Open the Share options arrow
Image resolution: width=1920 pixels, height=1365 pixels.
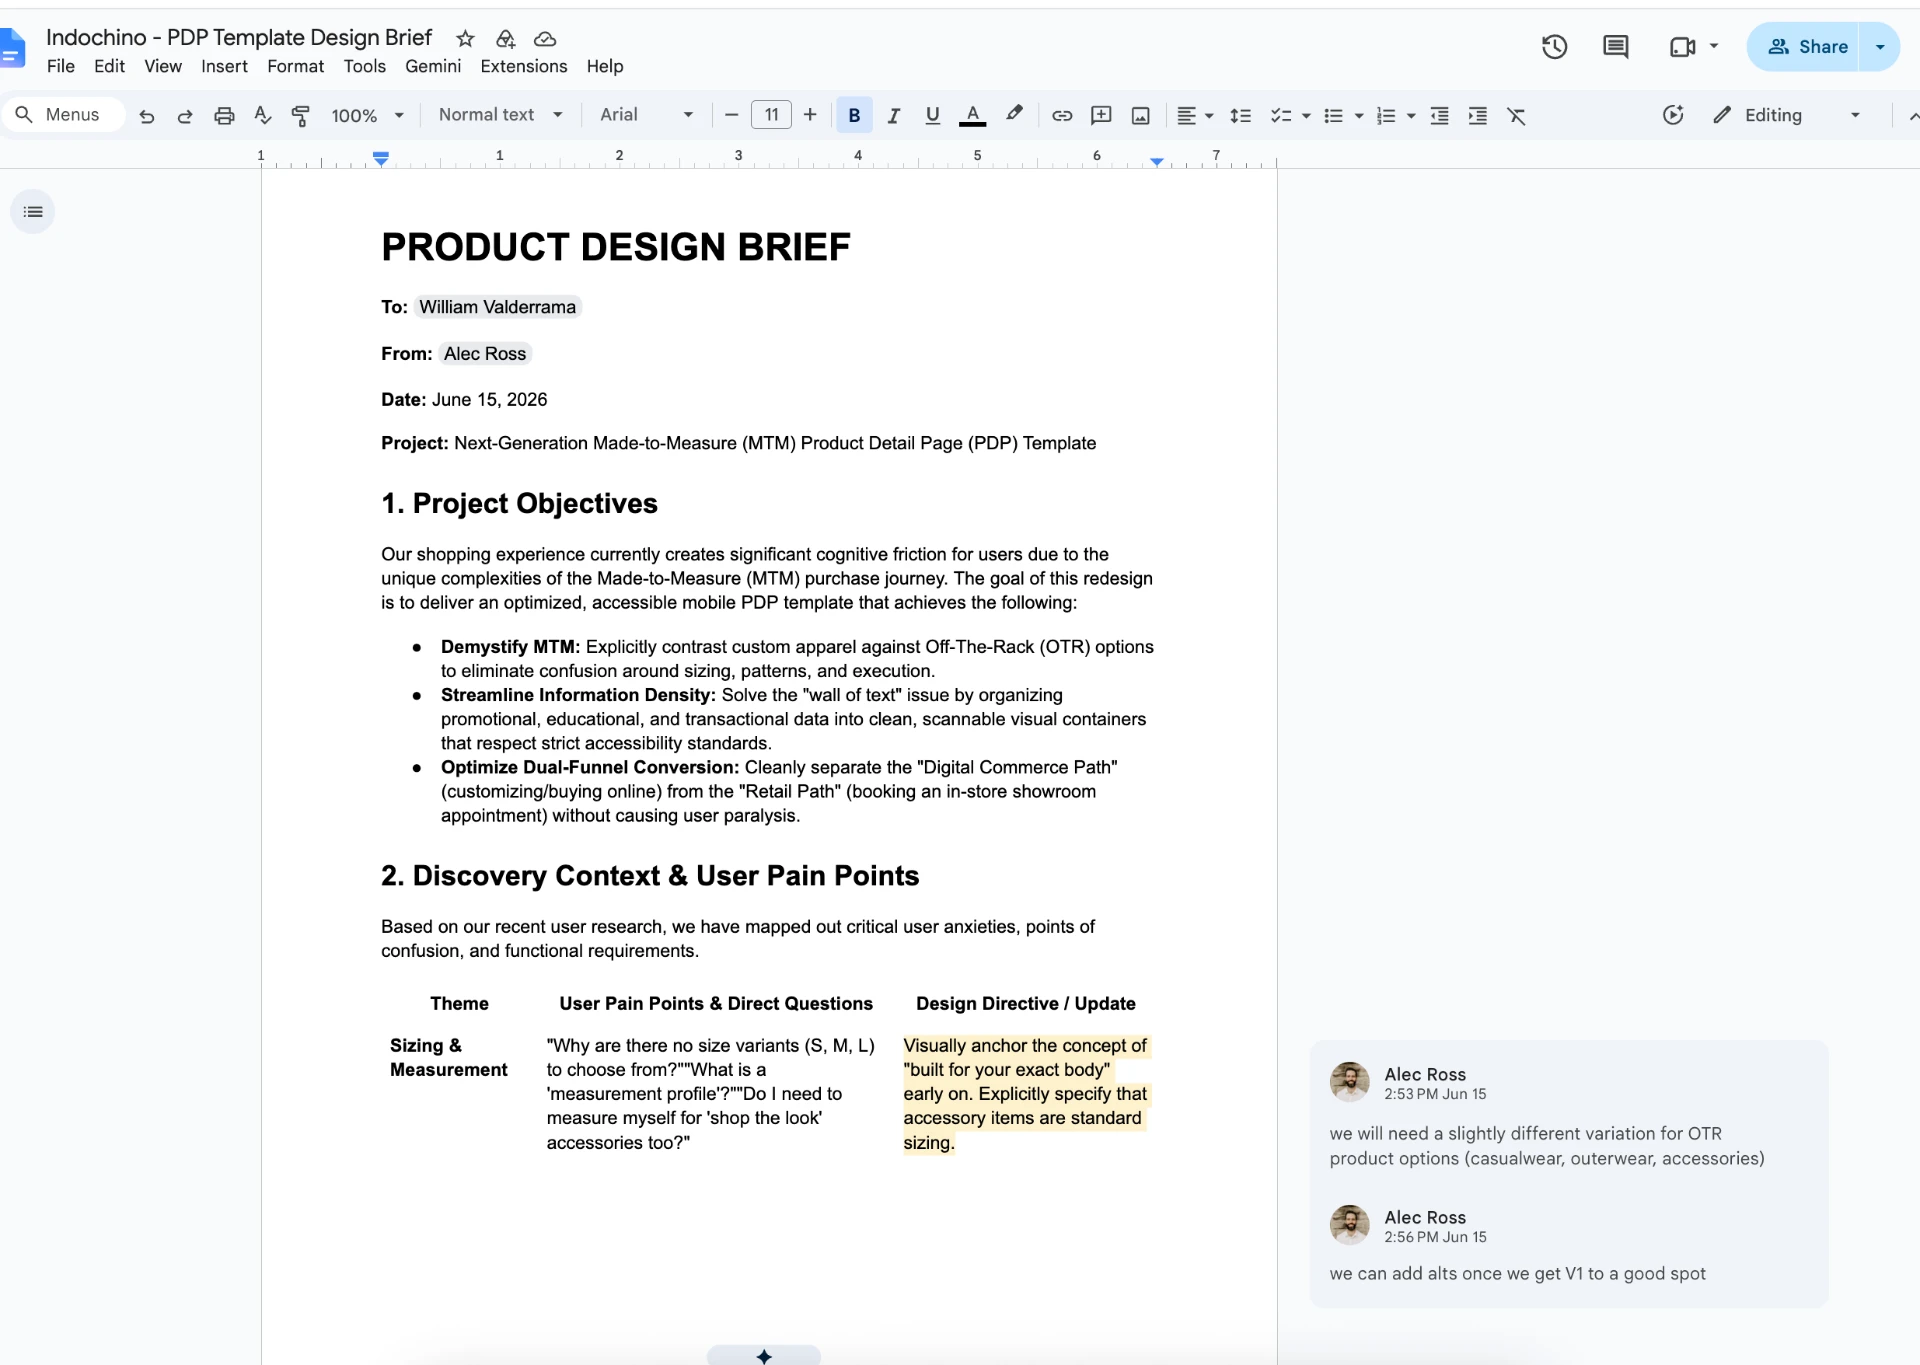click(x=1880, y=47)
